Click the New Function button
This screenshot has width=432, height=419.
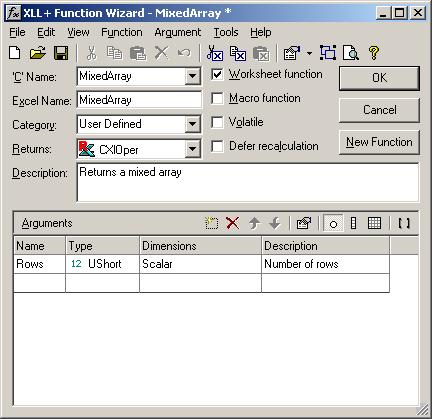(379, 142)
